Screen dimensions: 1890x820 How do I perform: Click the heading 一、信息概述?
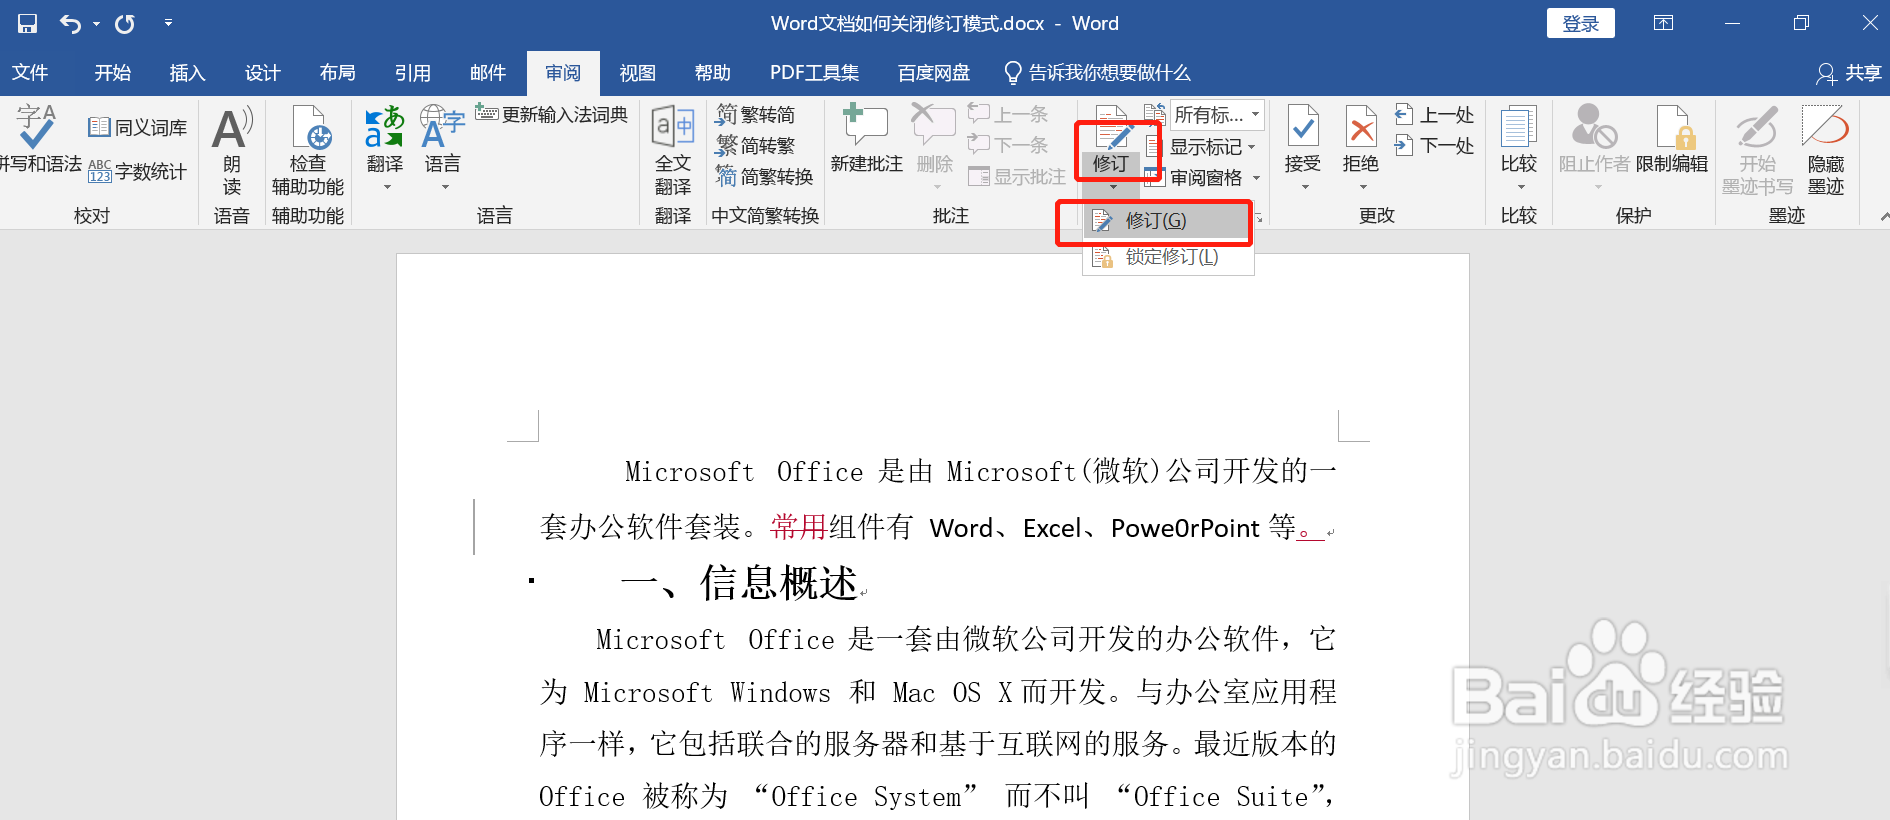click(739, 583)
